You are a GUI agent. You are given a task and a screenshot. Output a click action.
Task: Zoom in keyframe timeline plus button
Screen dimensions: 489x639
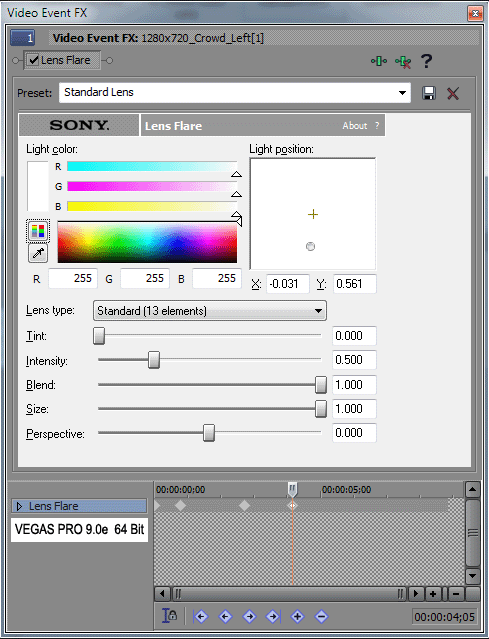pos(433,594)
